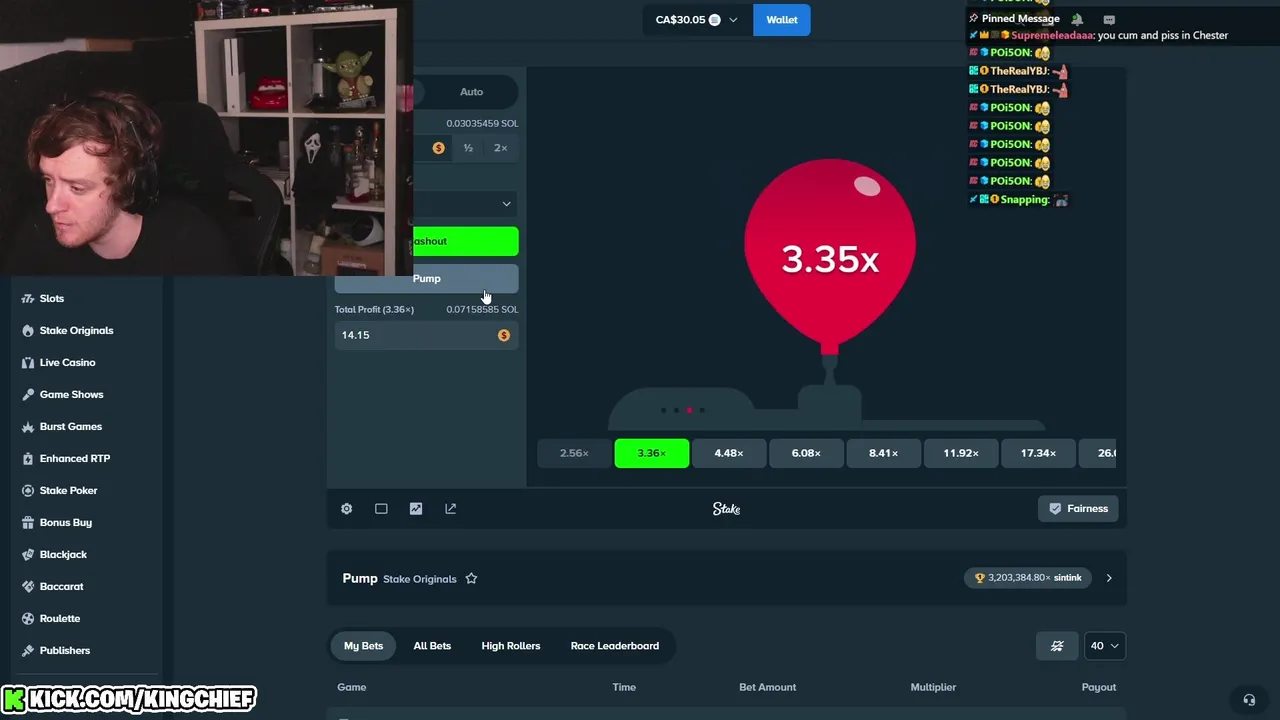The image size is (1280, 720).
Task: Click the 4.48× multiplier step
Action: (729, 453)
